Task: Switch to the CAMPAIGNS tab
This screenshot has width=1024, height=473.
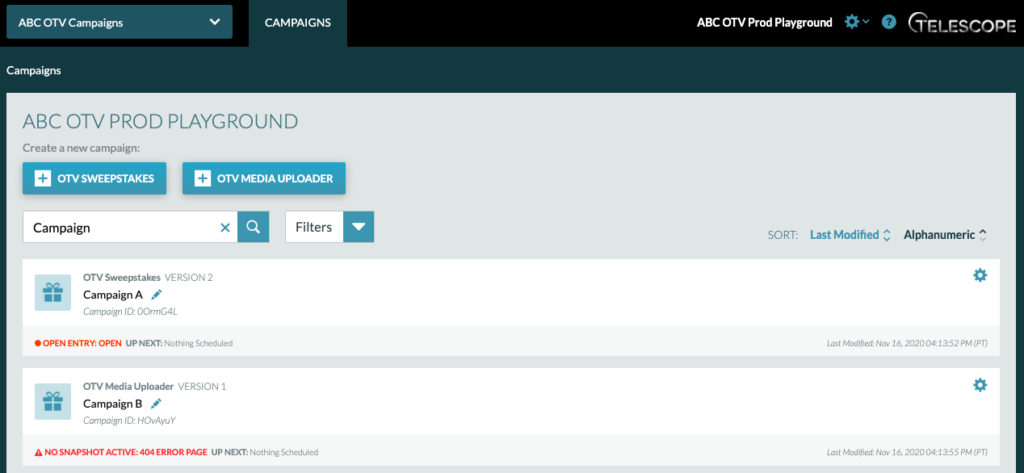Action: click(x=298, y=23)
